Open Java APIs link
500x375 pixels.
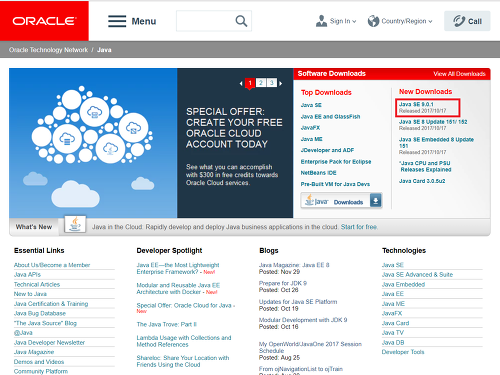tap(27, 275)
